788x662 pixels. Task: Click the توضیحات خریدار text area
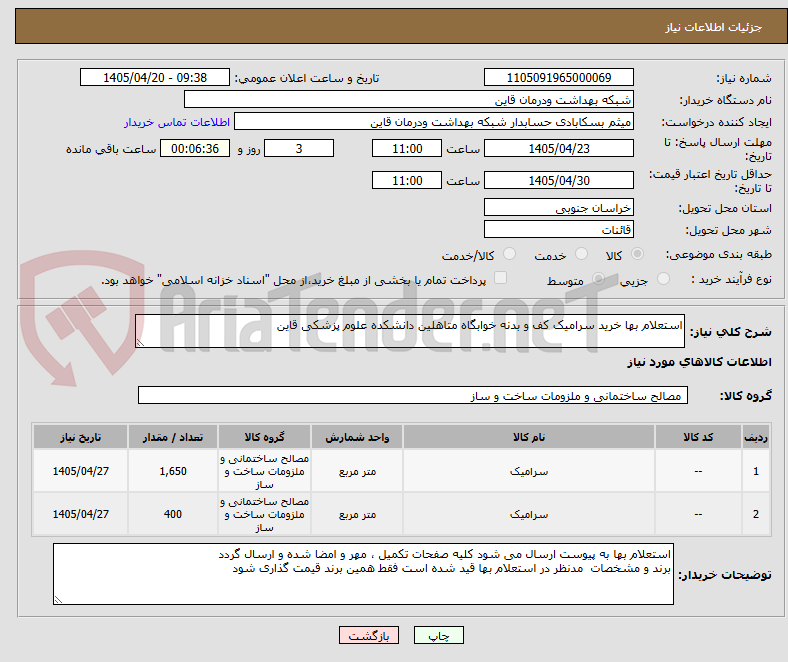[363, 574]
